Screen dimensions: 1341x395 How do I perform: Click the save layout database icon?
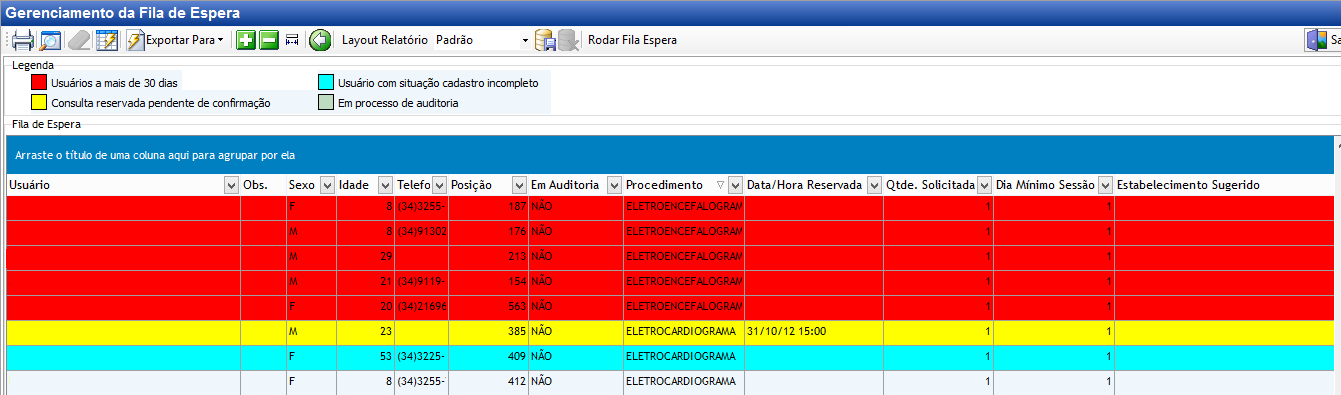(x=545, y=40)
